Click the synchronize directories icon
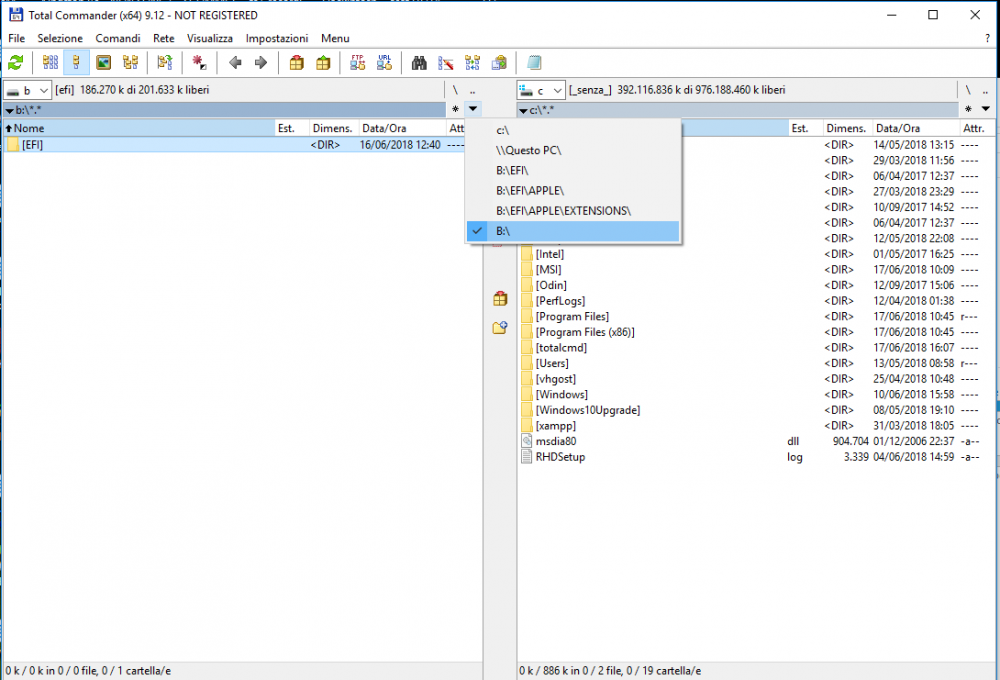This screenshot has height=680, width=1000. point(472,63)
